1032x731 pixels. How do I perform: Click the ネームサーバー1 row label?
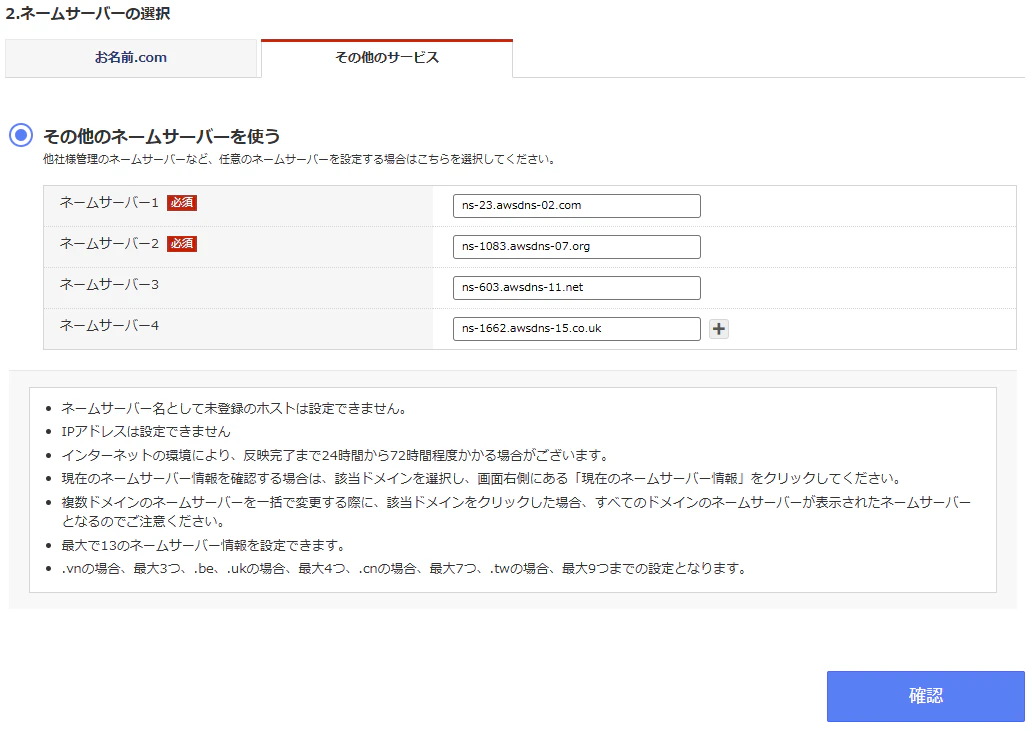[x=109, y=203]
